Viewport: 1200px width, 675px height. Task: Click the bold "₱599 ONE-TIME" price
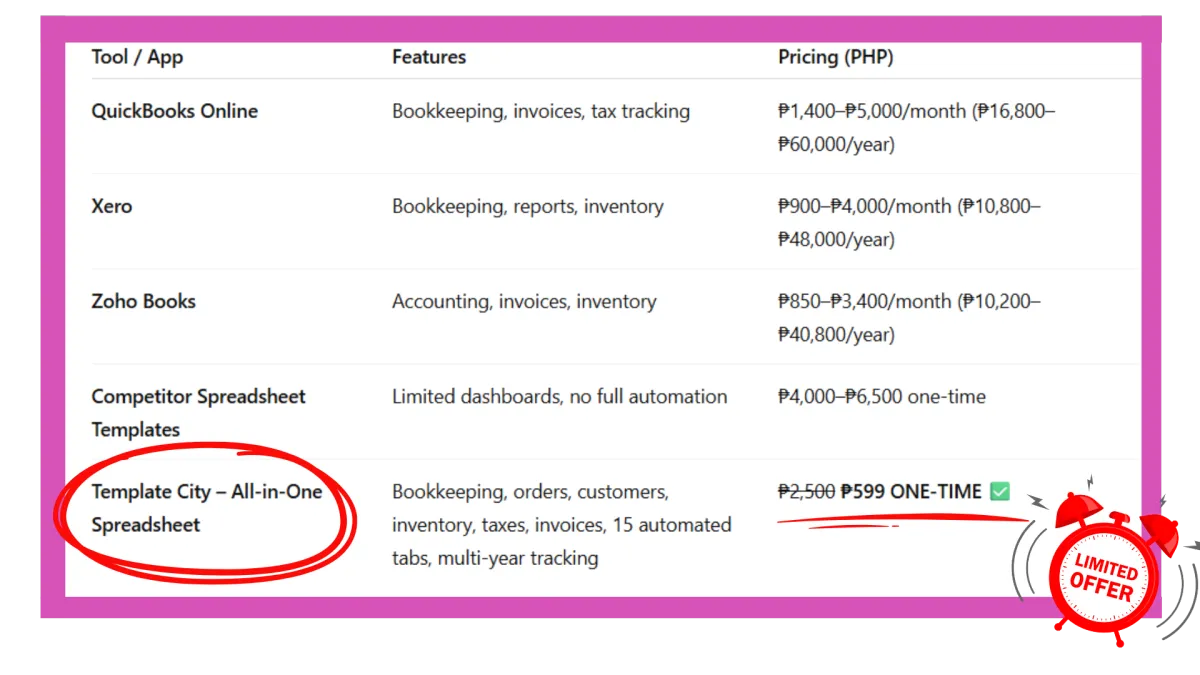tap(911, 491)
